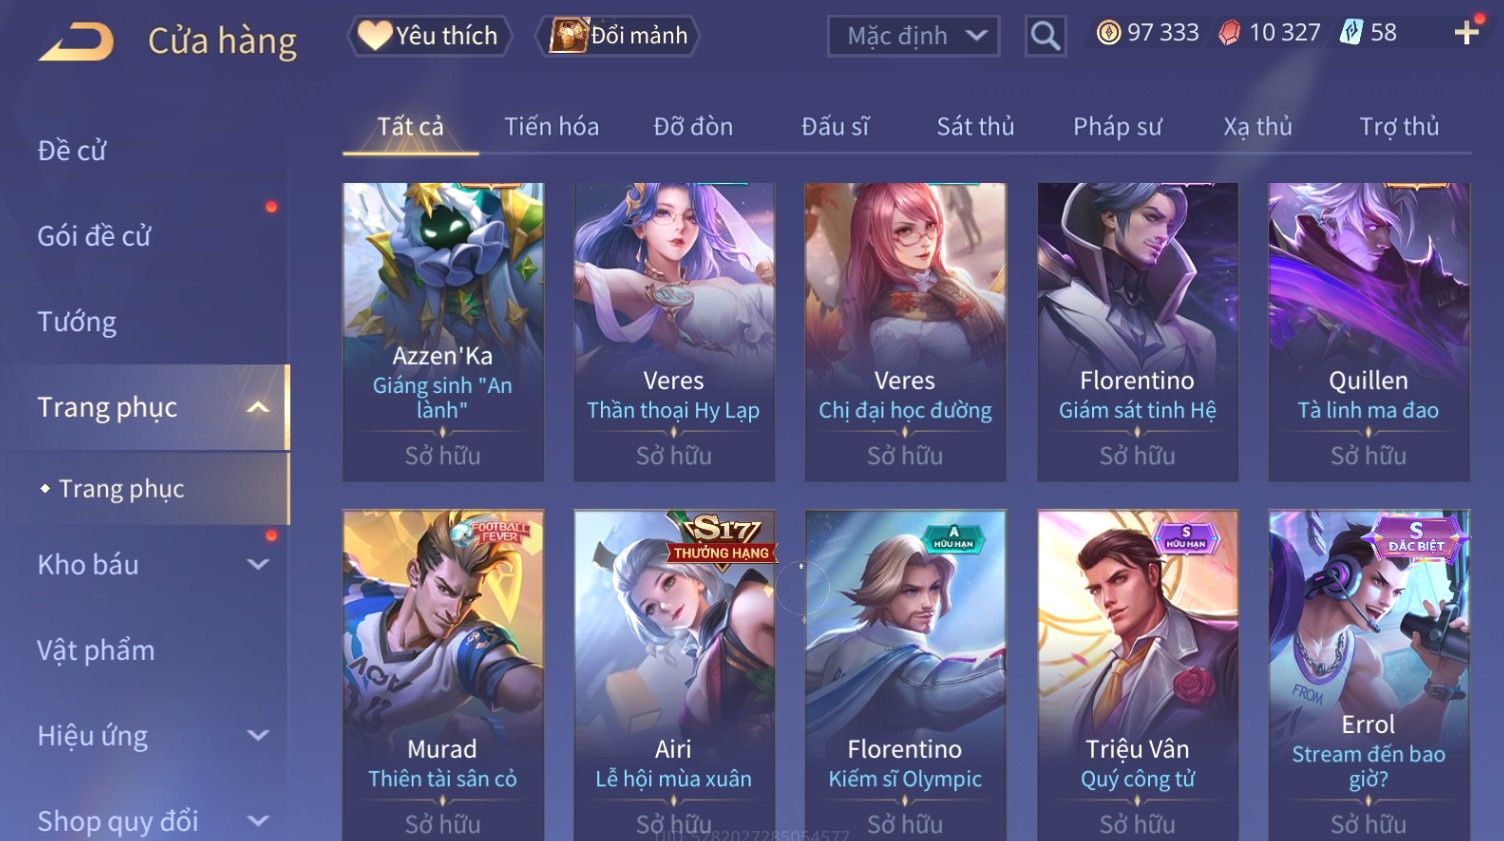The height and width of the screenshot is (841, 1504).
Task: Switch to the Sát thủ tab
Action: pos(975,127)
